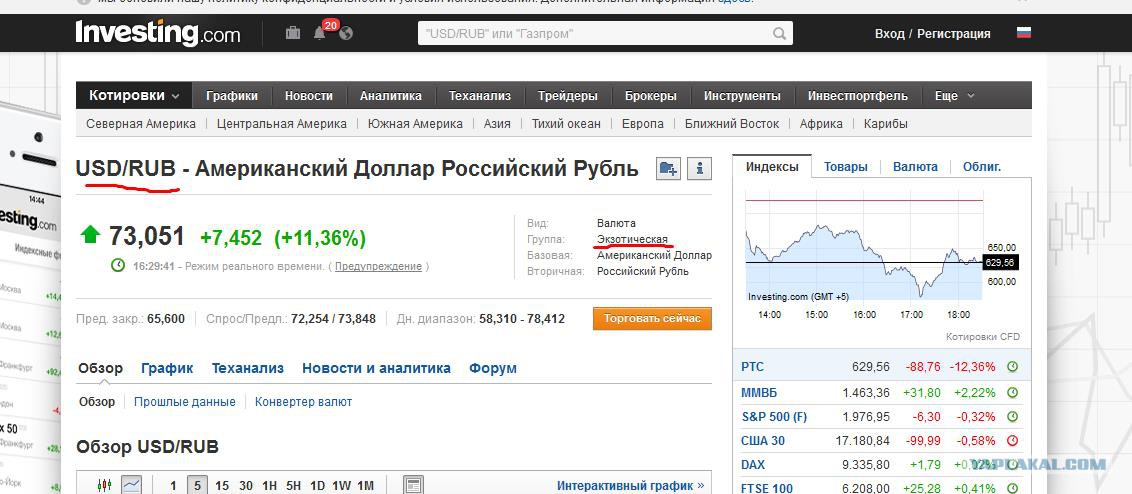The height and width of the screenshot is (494, 1132).
Task: Open the Графики menu
Action: [x=232, y=95]
